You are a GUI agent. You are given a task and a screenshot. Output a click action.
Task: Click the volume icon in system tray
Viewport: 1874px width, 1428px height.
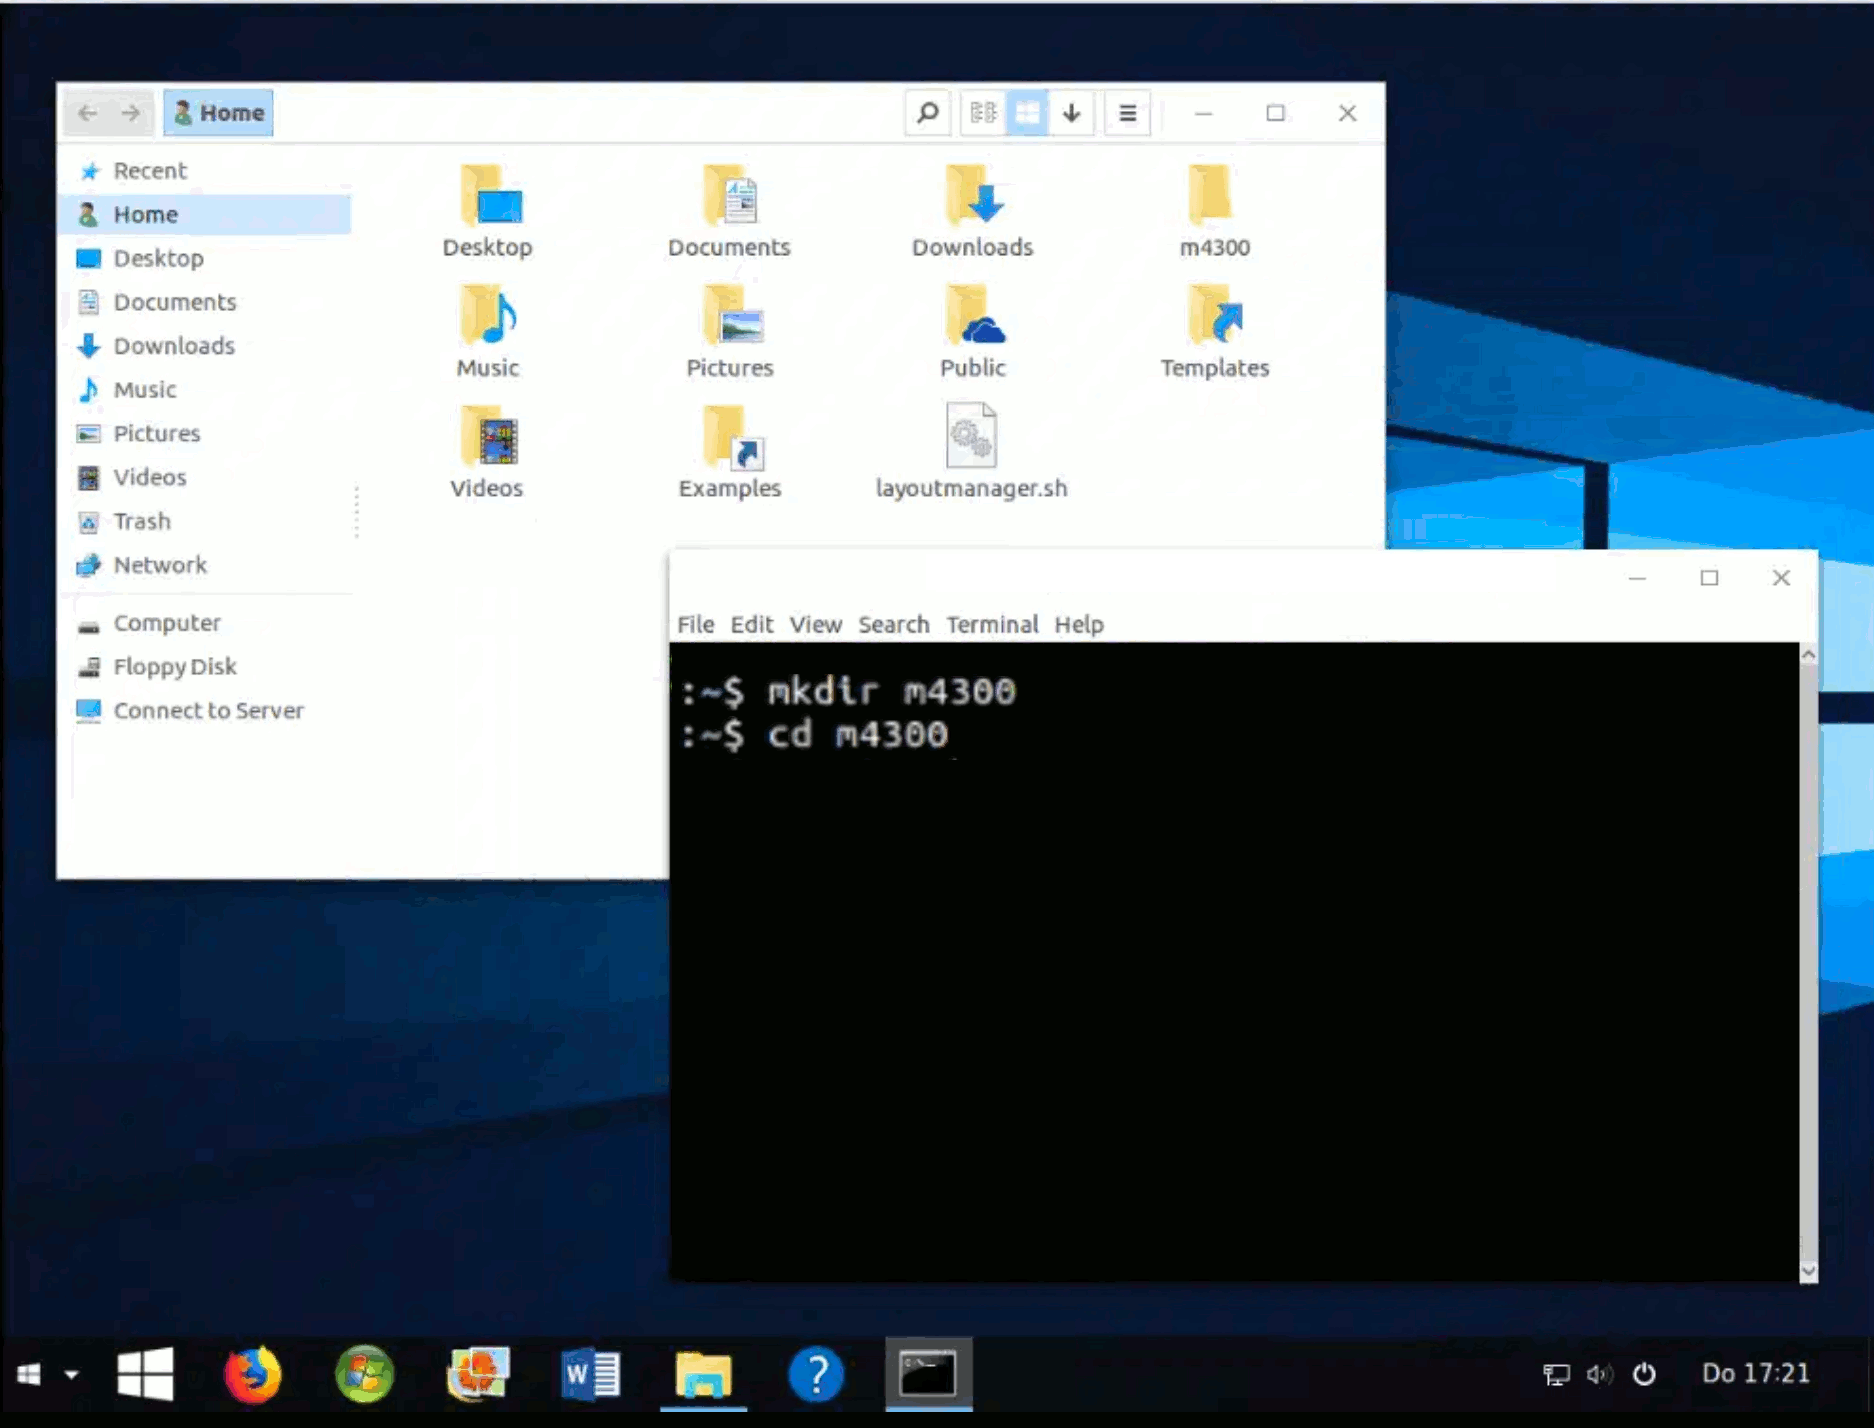(1599, 1374)
